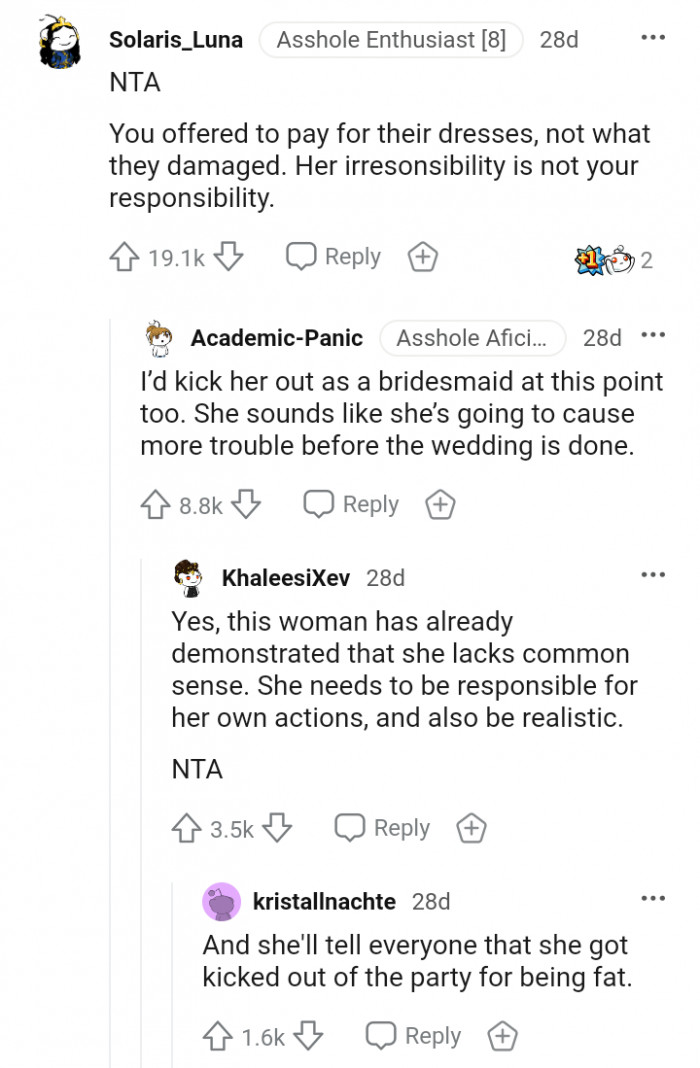The width and height of the screenshot is (700, 1068).
Task: Open the three-dot menu on KhaleesiXev's comment
Action: [652, 574]
